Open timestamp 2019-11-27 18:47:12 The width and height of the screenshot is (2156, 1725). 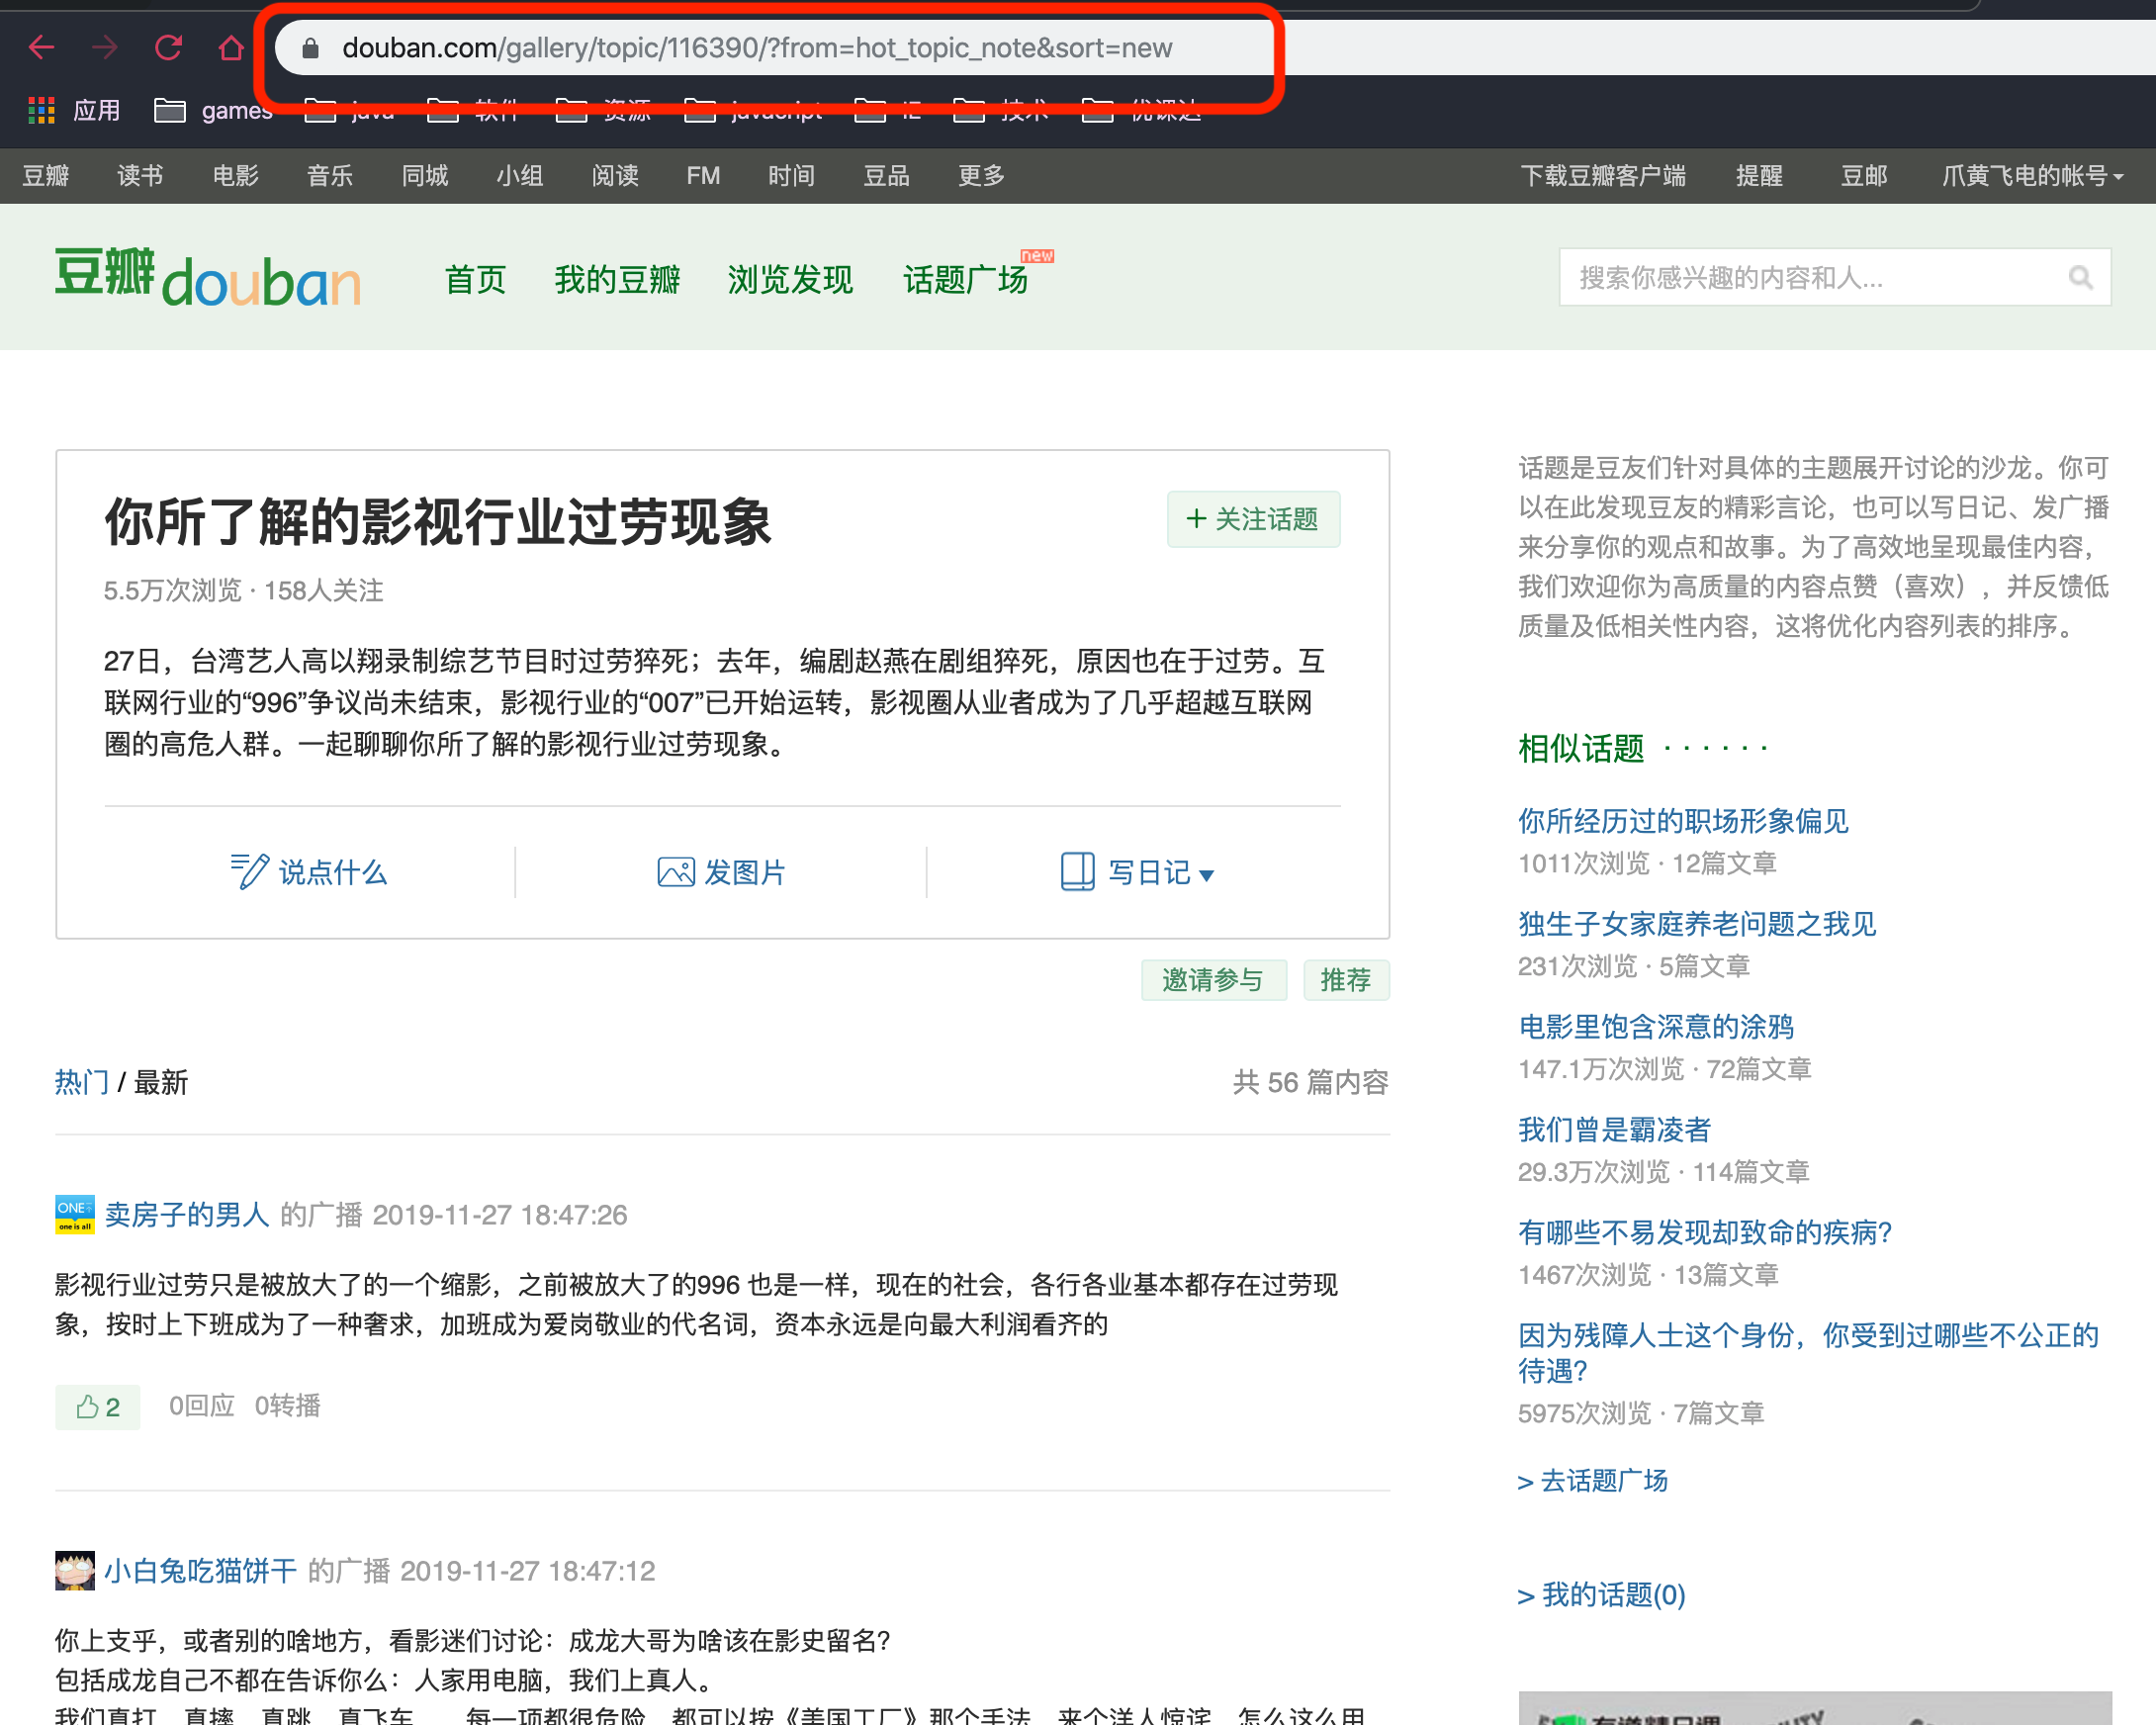528,1571
